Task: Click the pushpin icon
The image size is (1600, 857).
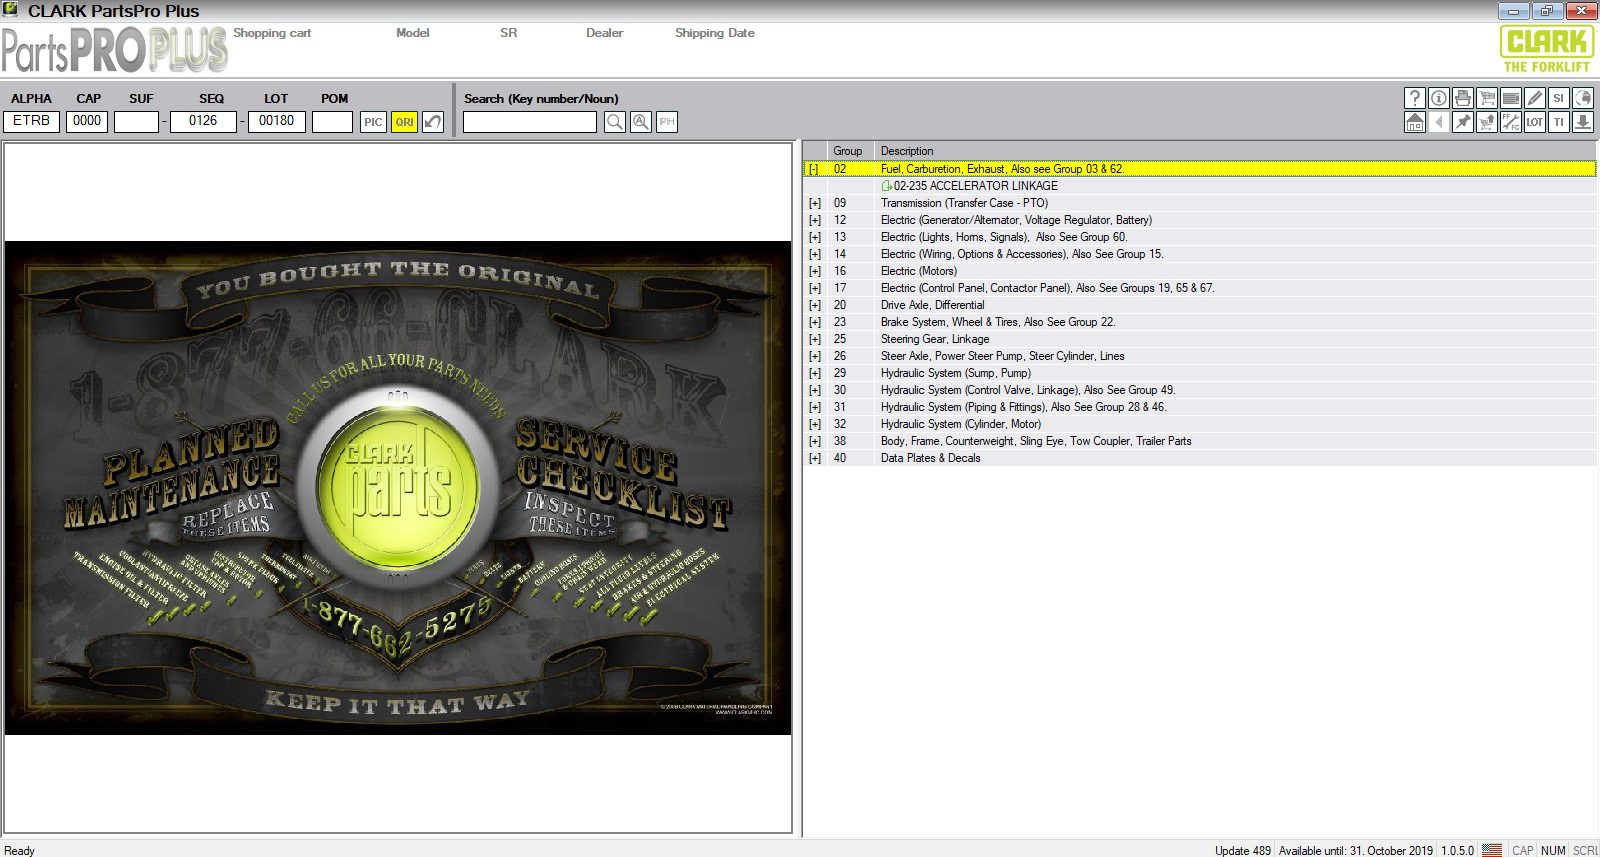Action: click(x=1463, y=122)
